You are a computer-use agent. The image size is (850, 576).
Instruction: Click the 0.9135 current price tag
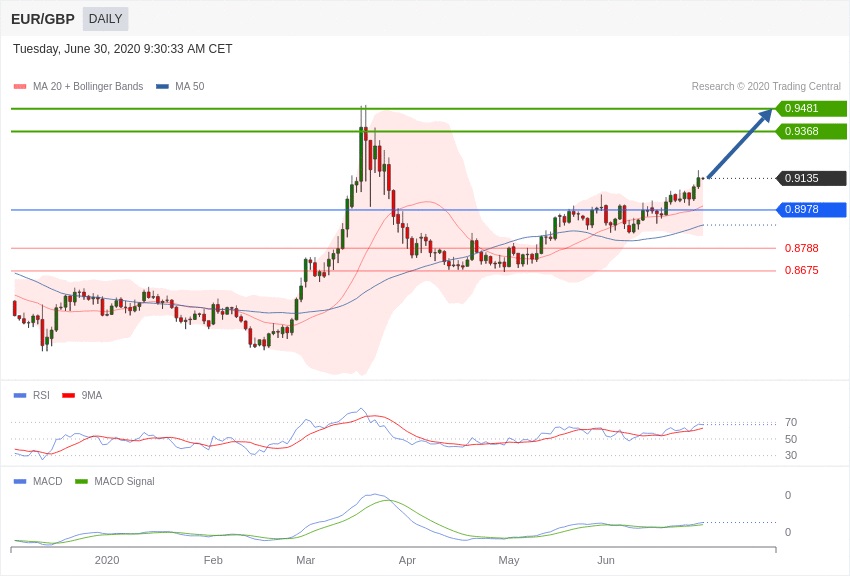click(810, 178)
